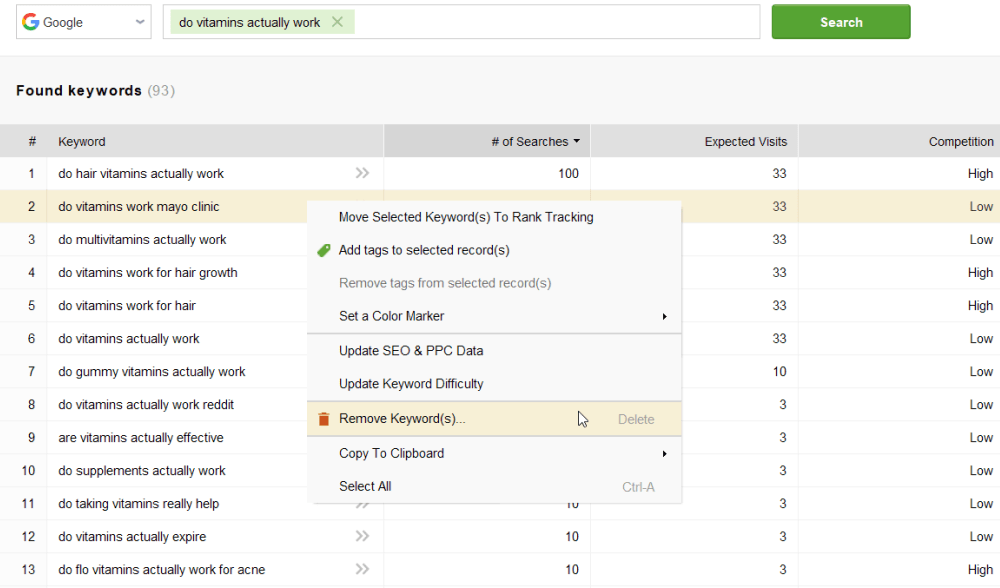Viewport: 1000px width, 588px height.
Task: Select the keyword 'do taking vitamins really help'
Action: 138,504
